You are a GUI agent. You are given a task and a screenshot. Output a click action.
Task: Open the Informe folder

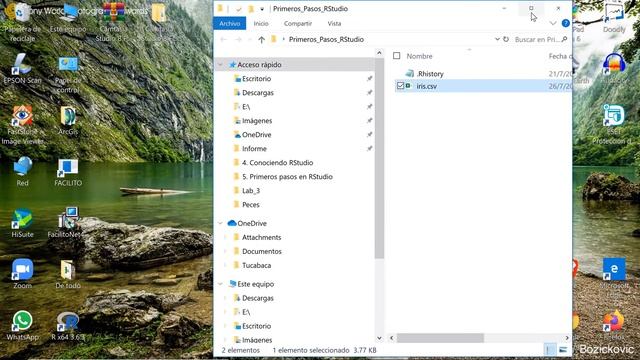[254, 149]
